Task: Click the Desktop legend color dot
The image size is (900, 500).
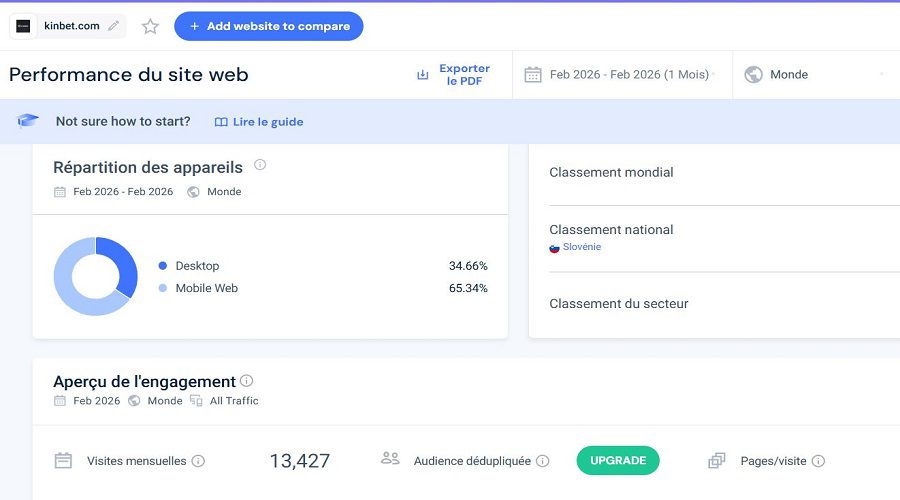Action: pyautogui.click(x=162, y=266)
